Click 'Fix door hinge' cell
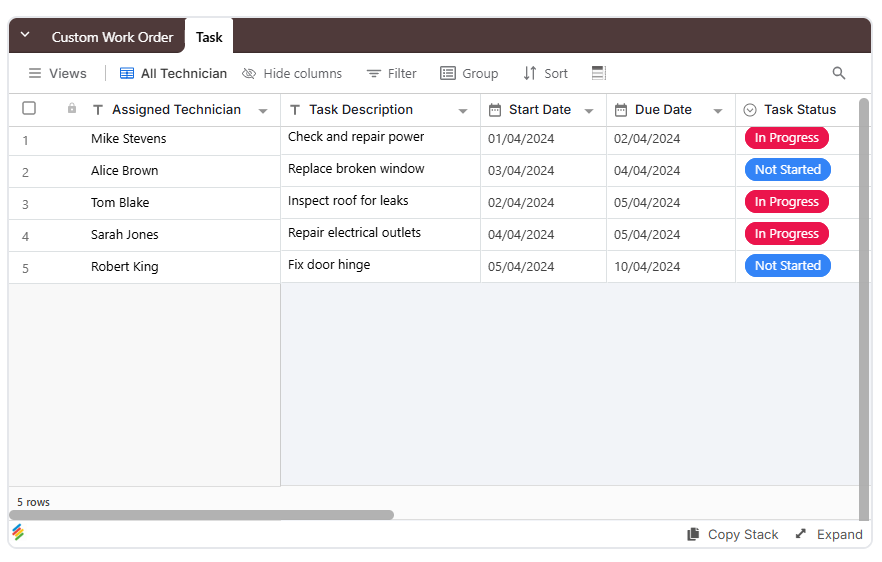This screenshot has width=882, height=562. point(380,267)
